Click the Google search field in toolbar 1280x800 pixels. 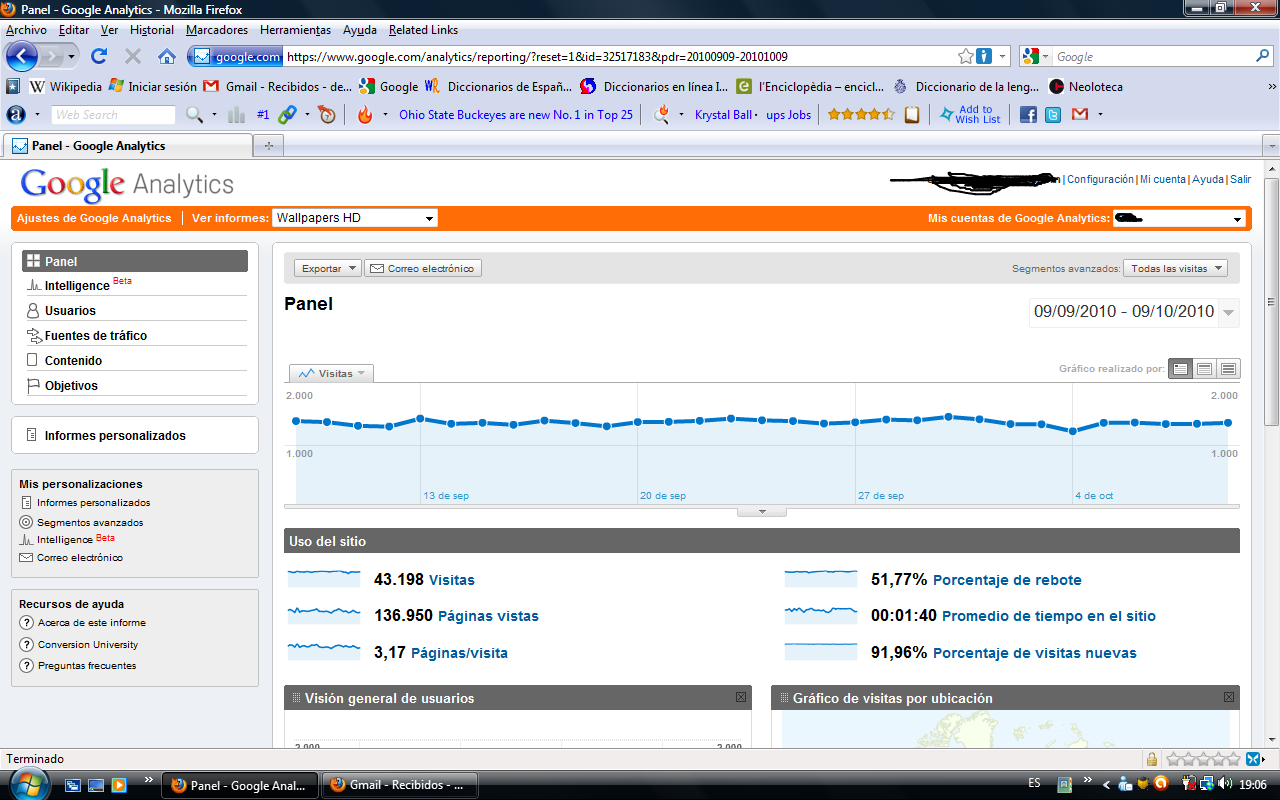click(x=1153, y=56)
